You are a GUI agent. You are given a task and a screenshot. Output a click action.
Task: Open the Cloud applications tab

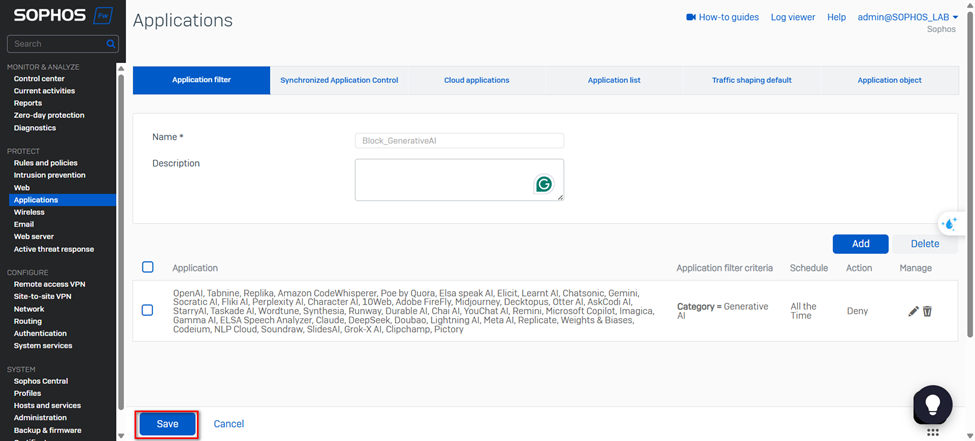pyautogui.click(x=476, y=80)
